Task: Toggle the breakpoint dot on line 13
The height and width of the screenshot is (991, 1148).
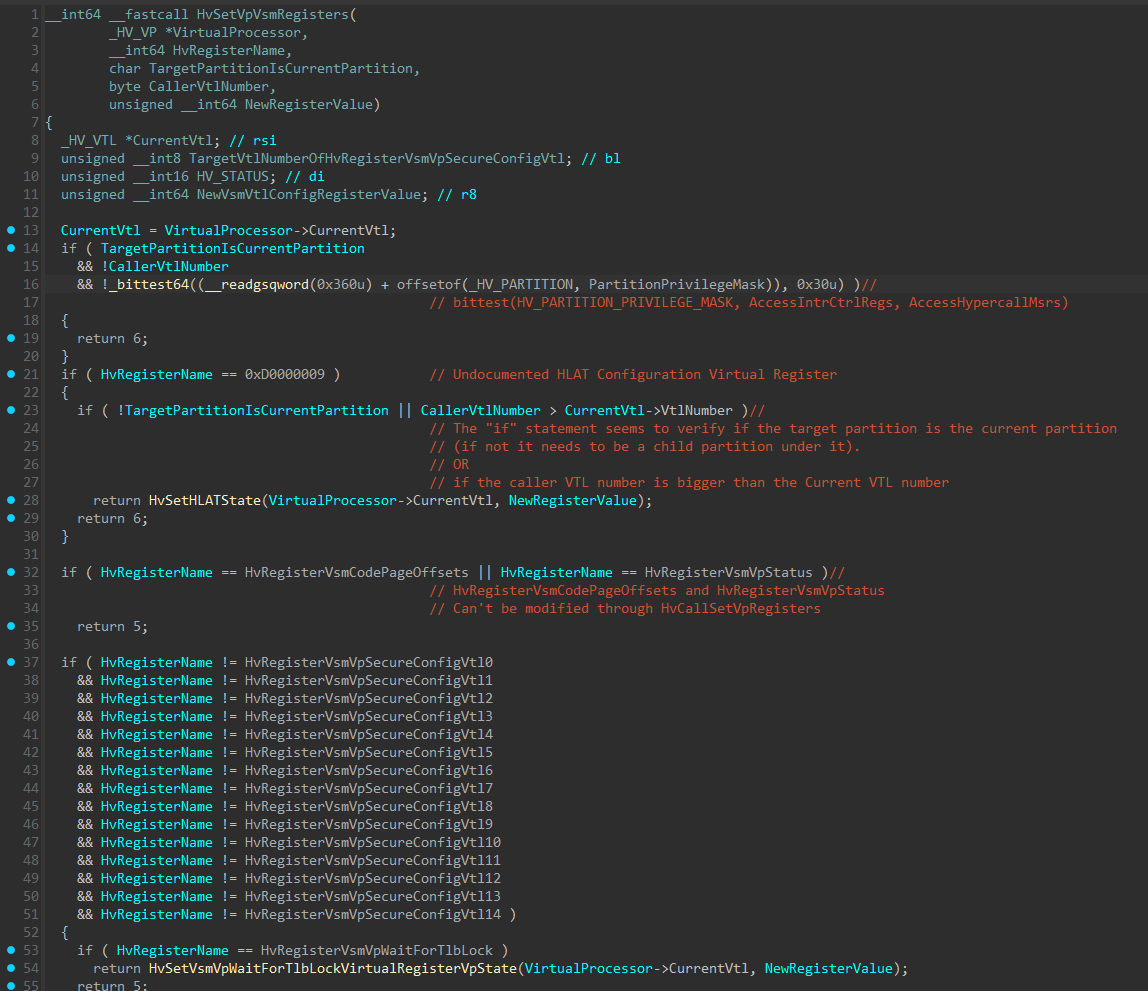Action: pos(11,230)
